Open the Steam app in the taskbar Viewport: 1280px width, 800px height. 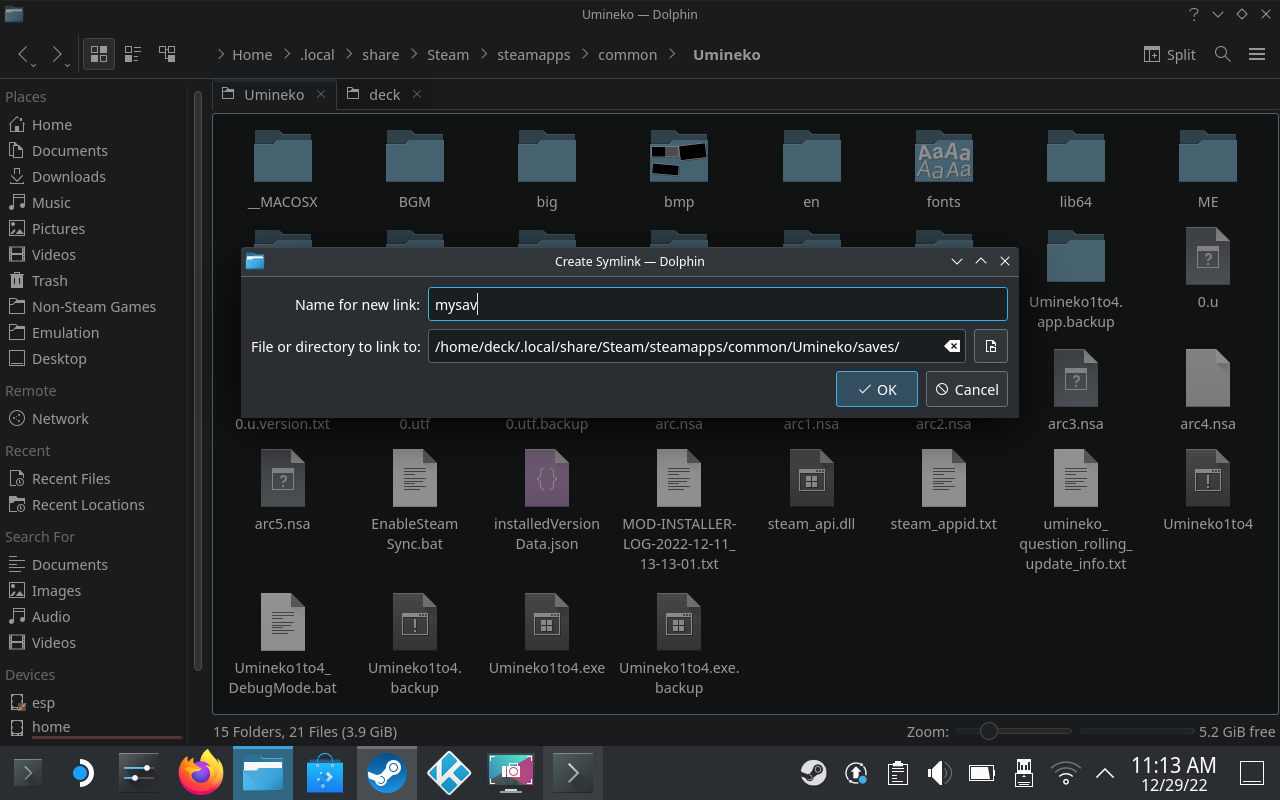[x=387, y=772]
